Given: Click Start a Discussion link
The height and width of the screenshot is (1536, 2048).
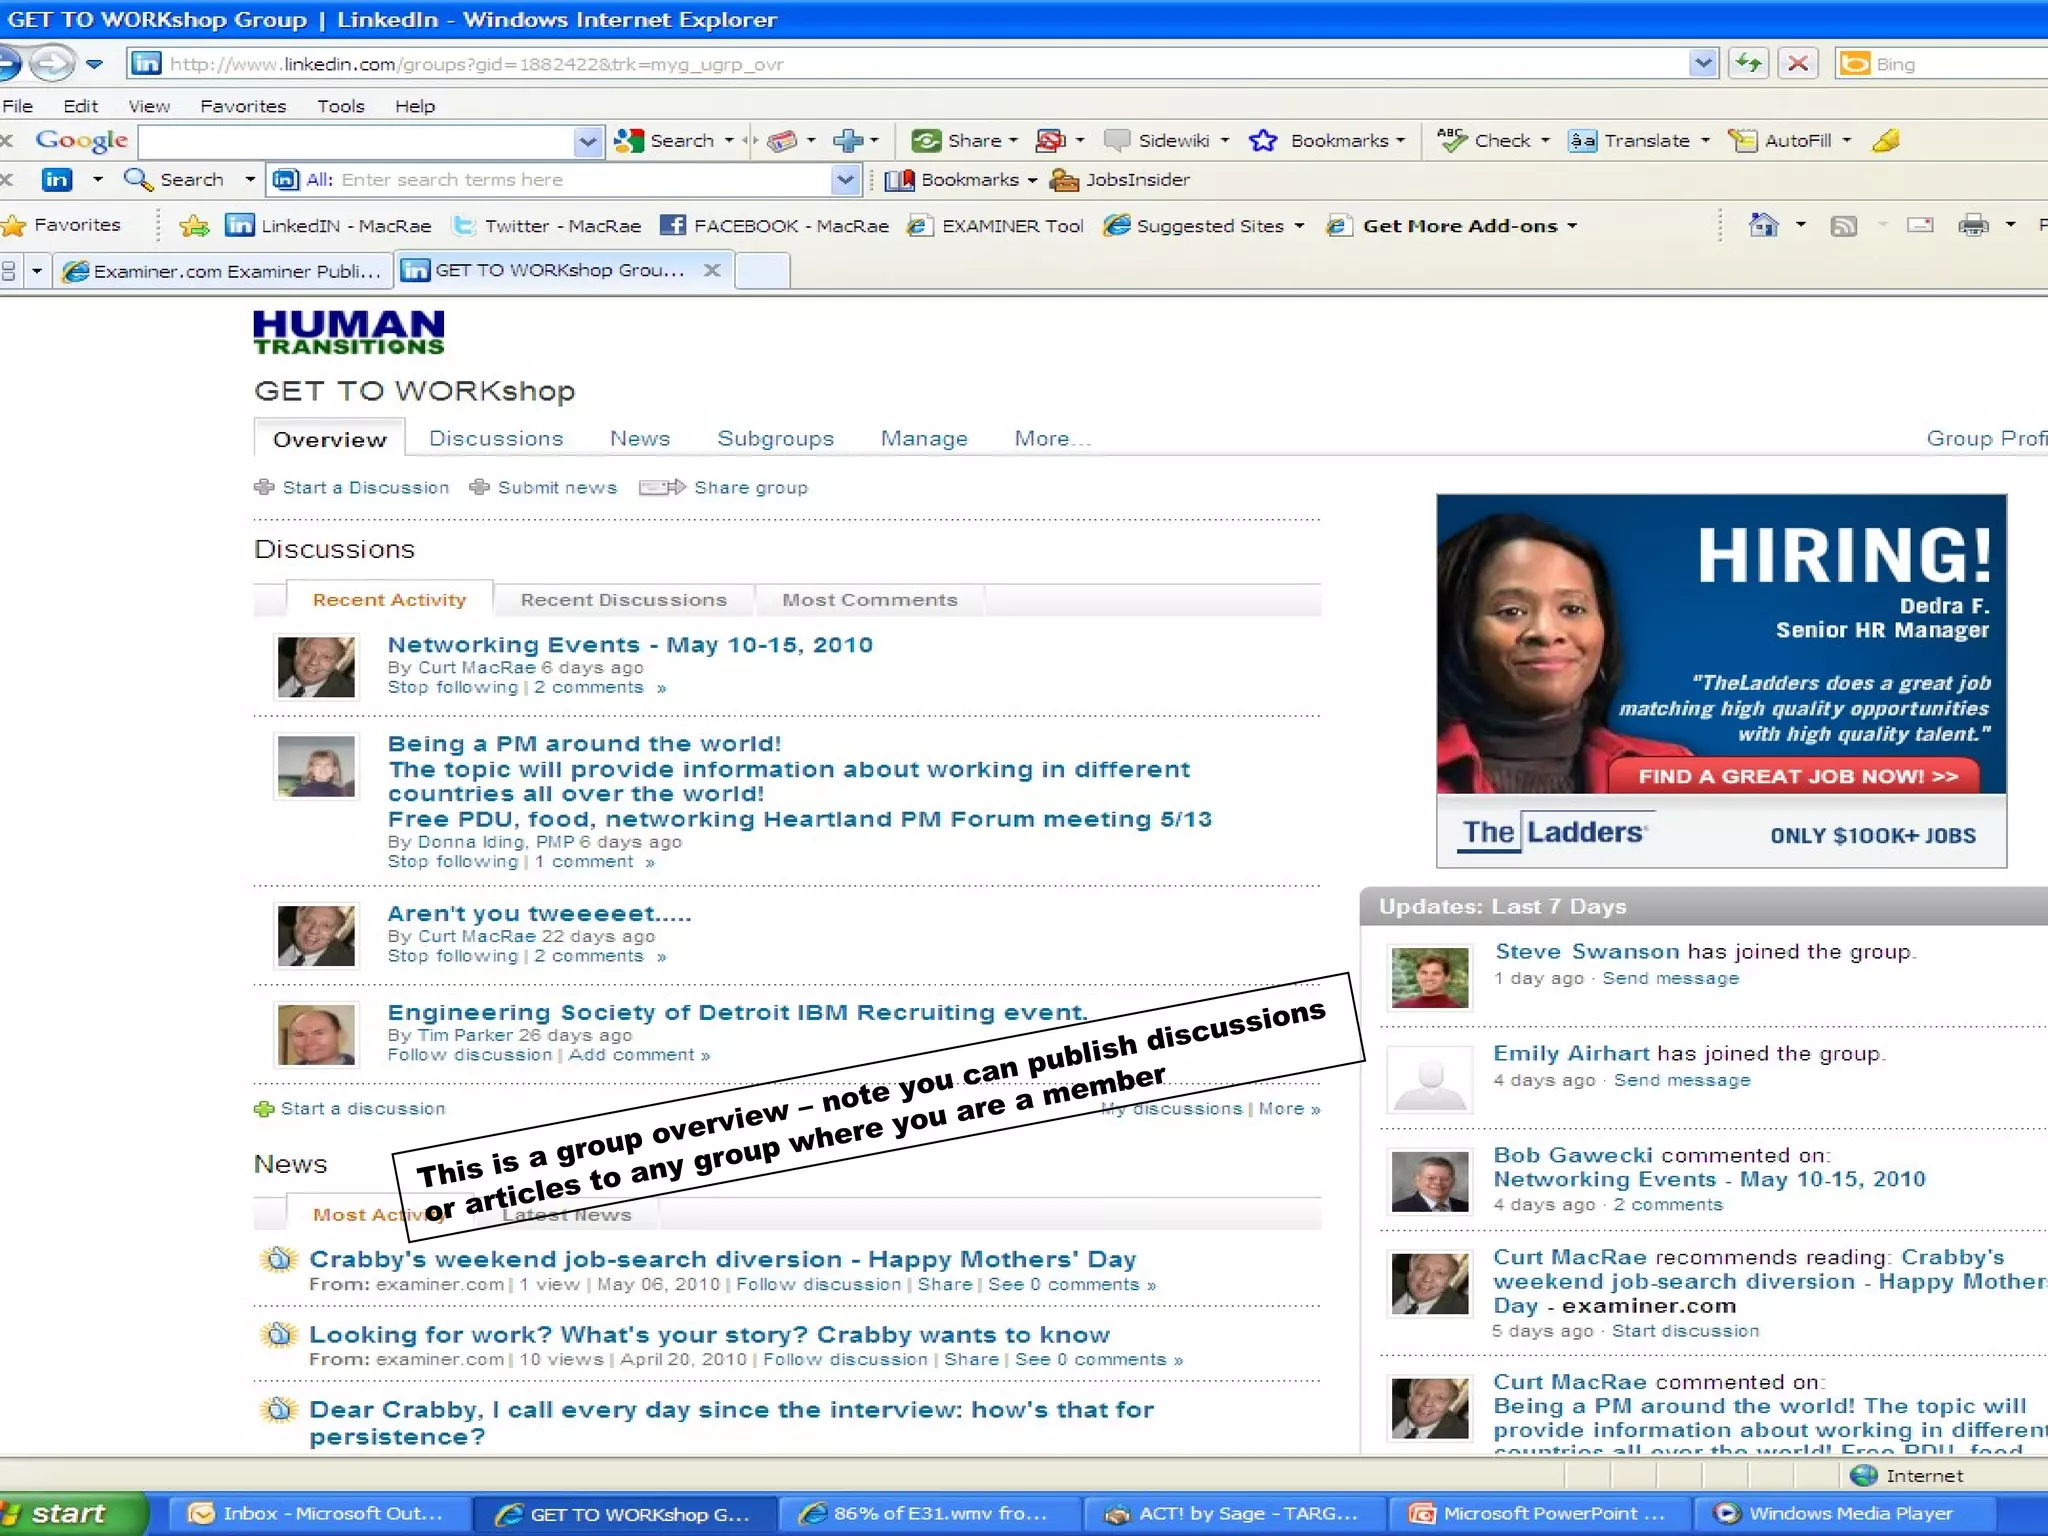Looking at the screenshot, I should 365,488.
